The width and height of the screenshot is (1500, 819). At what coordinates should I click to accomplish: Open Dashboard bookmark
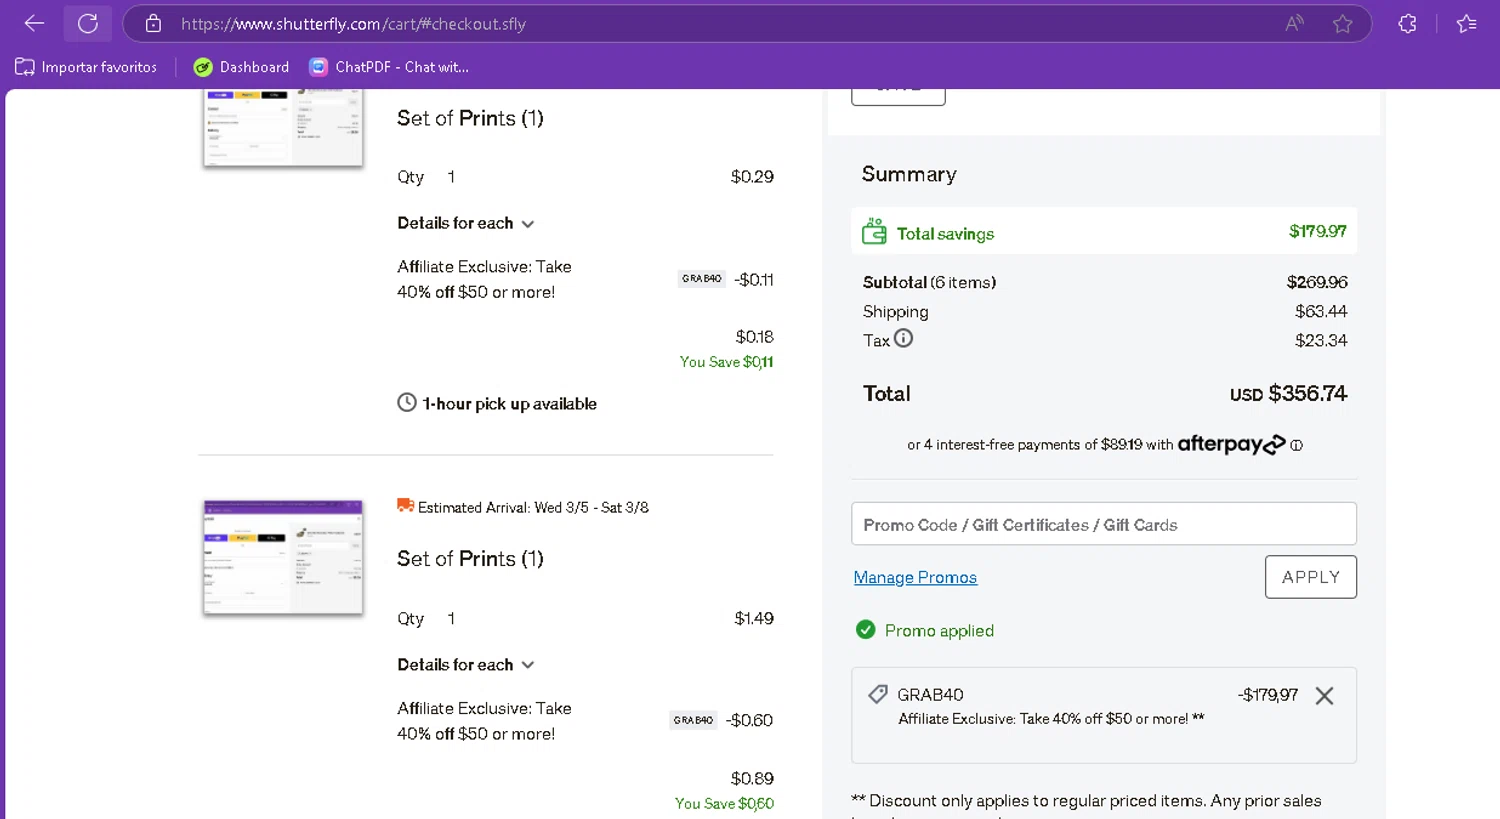241,67
